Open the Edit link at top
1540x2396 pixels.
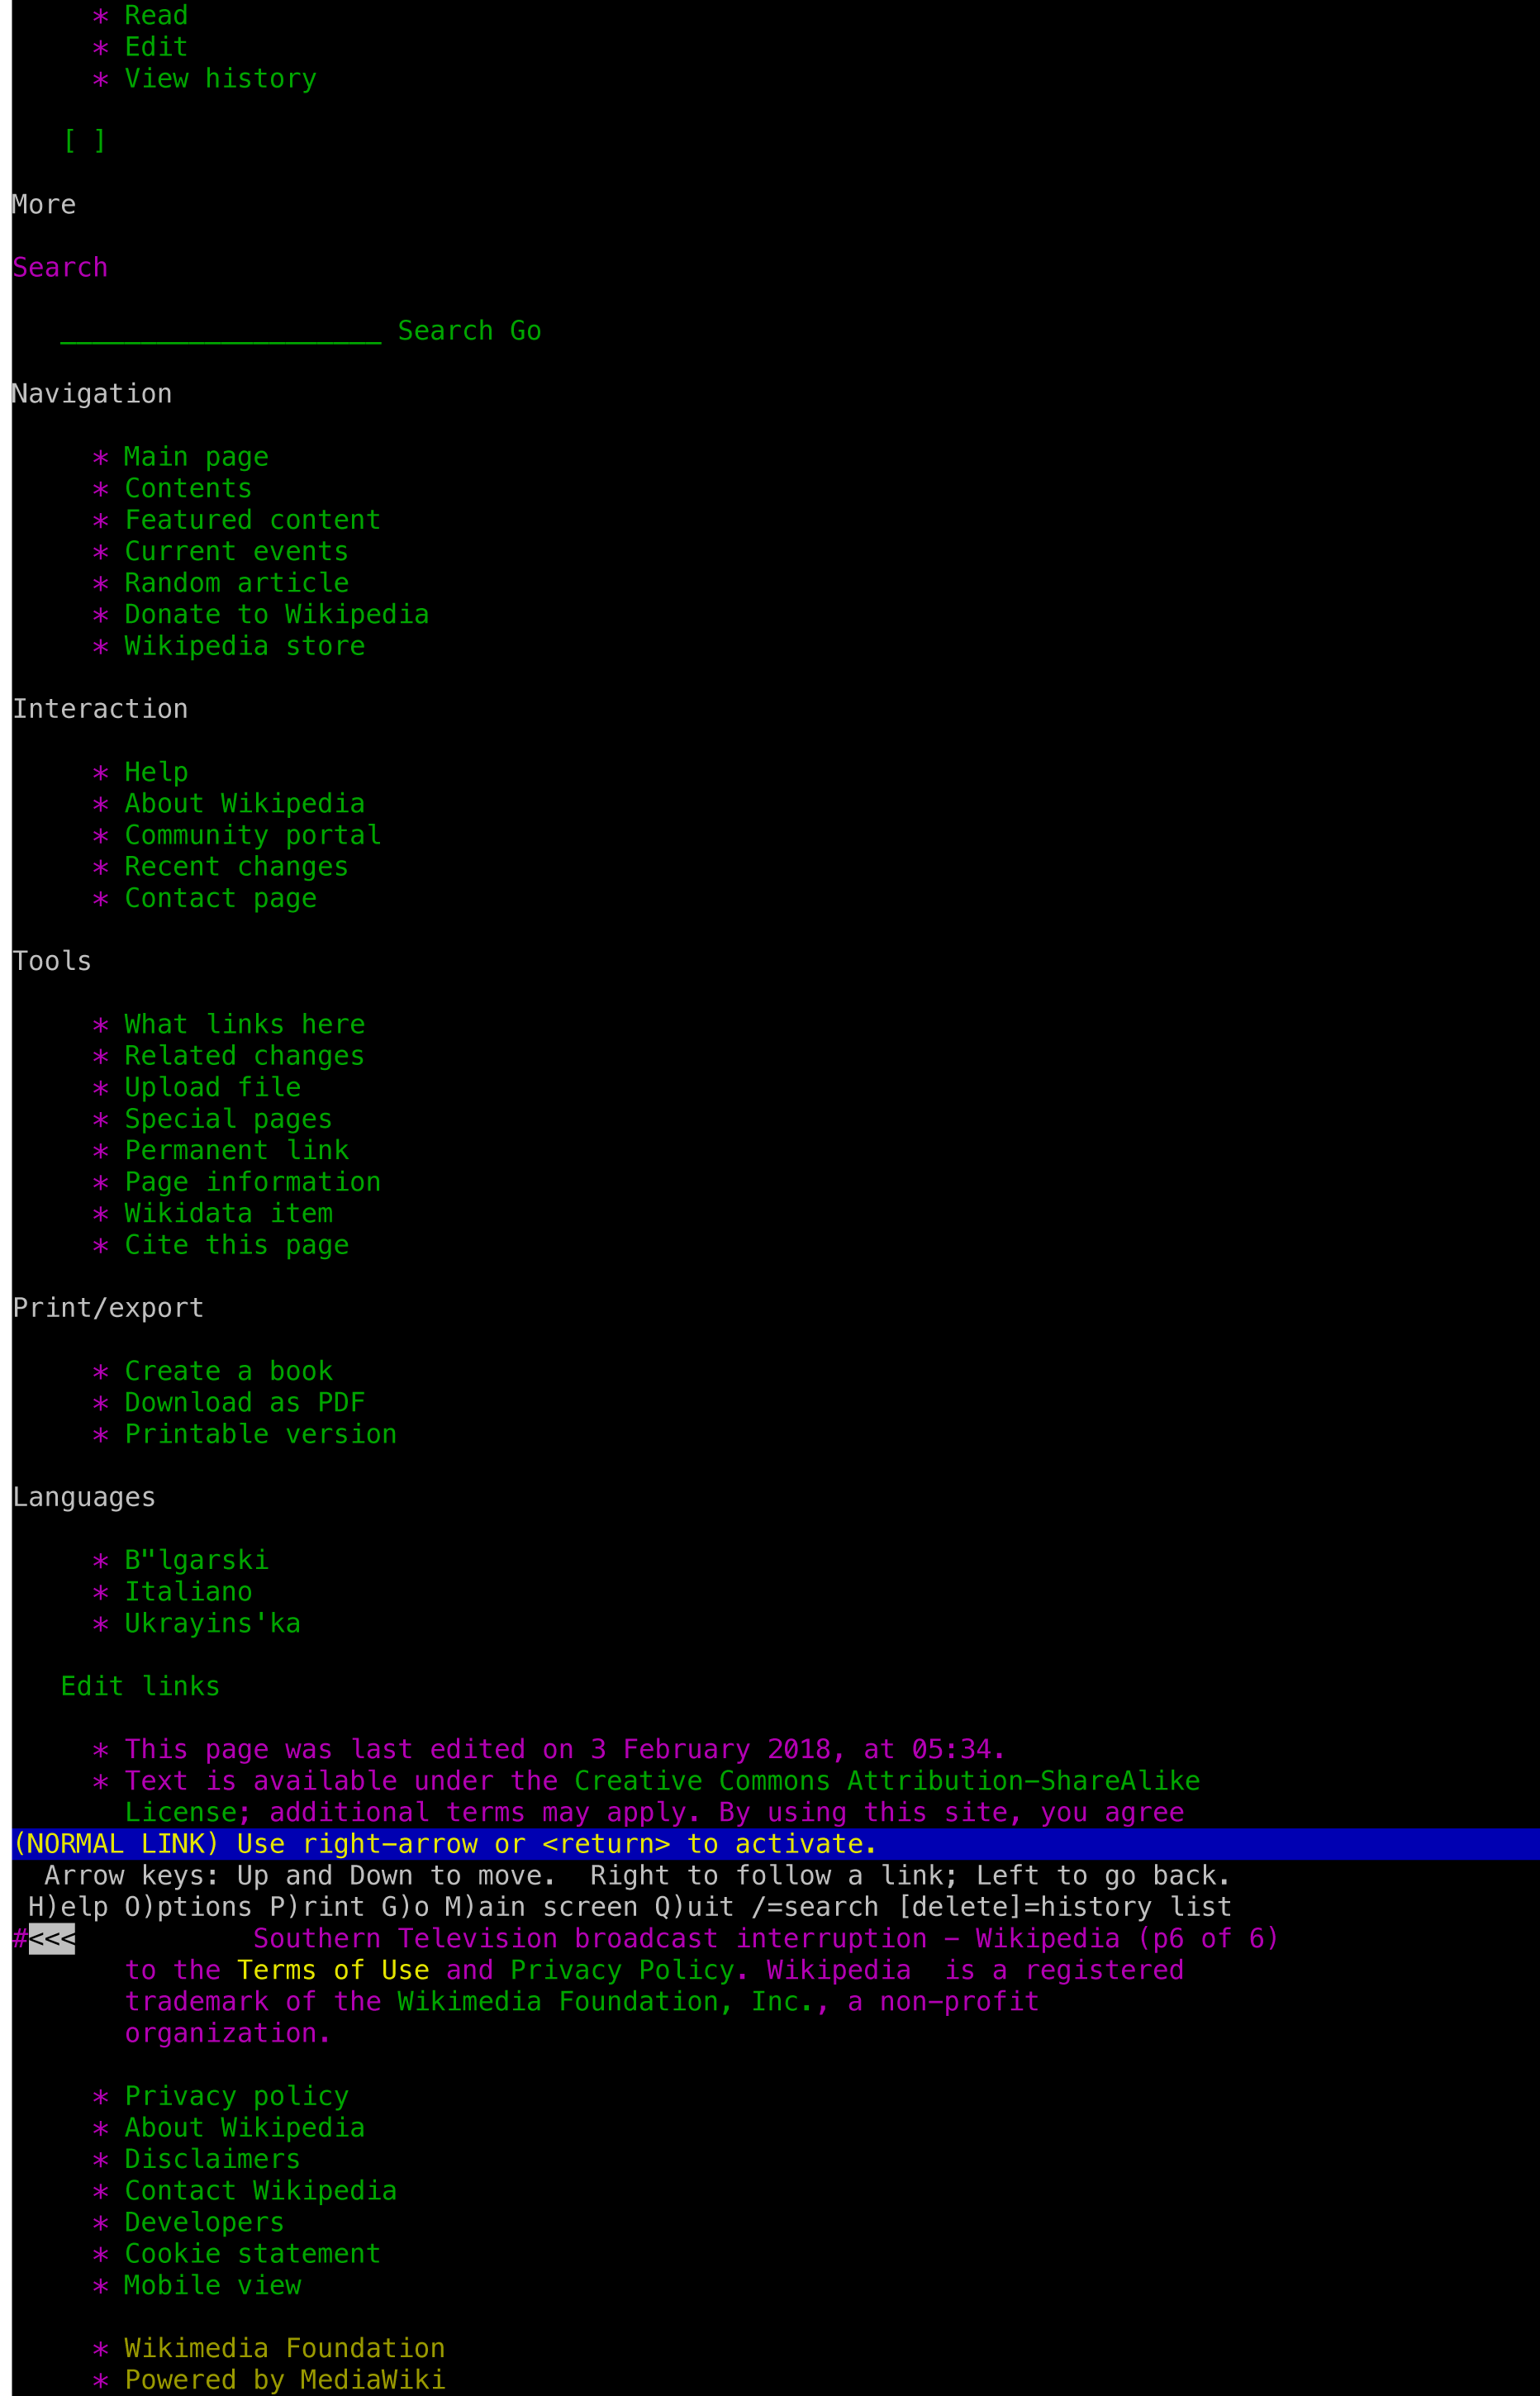(x=156, y=47)
